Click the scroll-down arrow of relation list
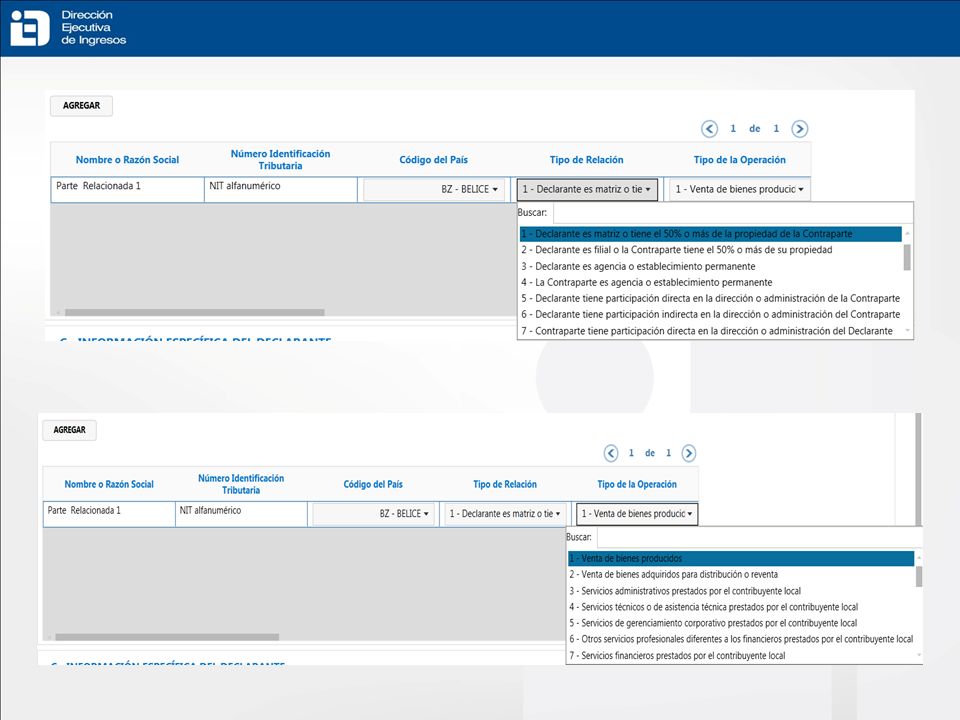 coord(907,331)
